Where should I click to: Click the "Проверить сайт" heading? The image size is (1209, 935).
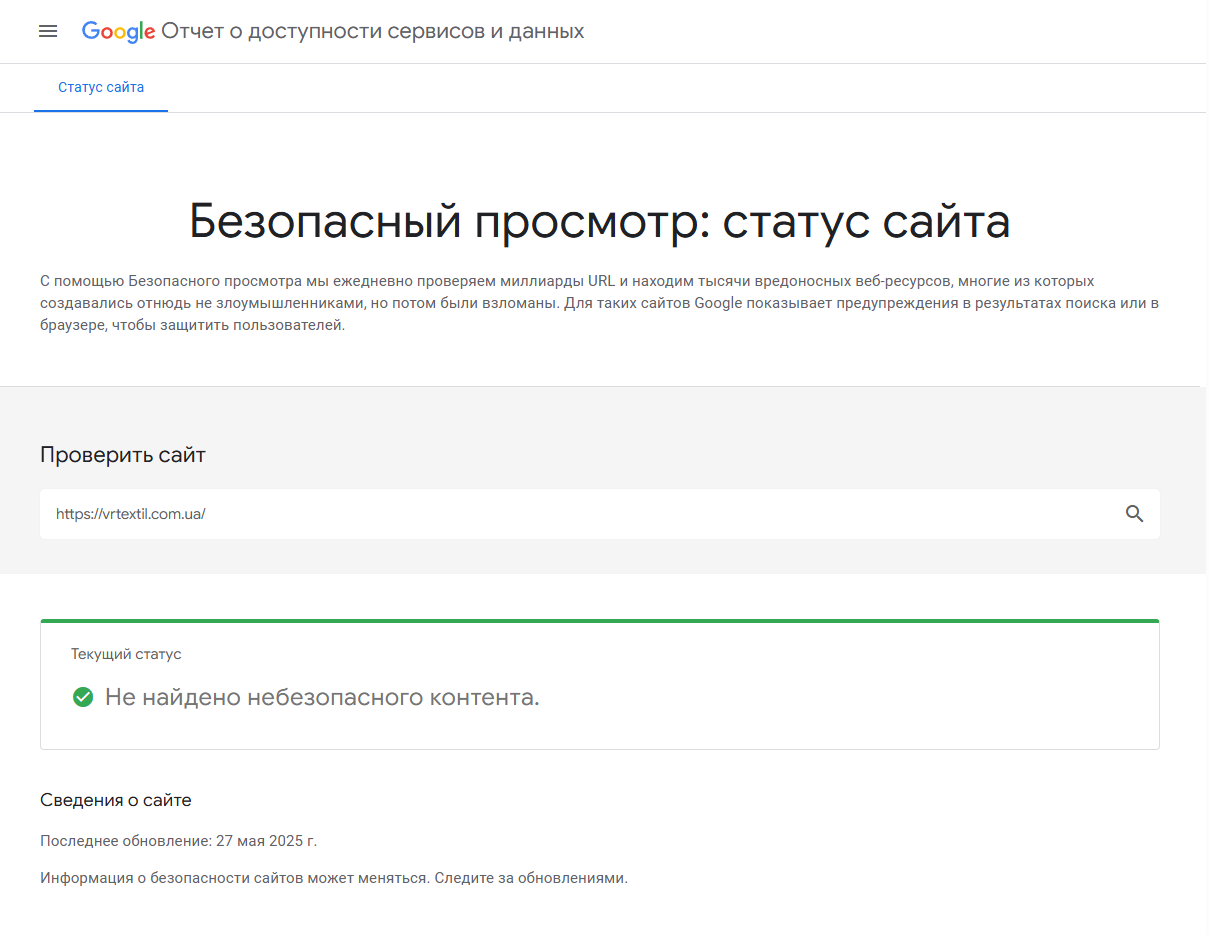pos(123,455)
